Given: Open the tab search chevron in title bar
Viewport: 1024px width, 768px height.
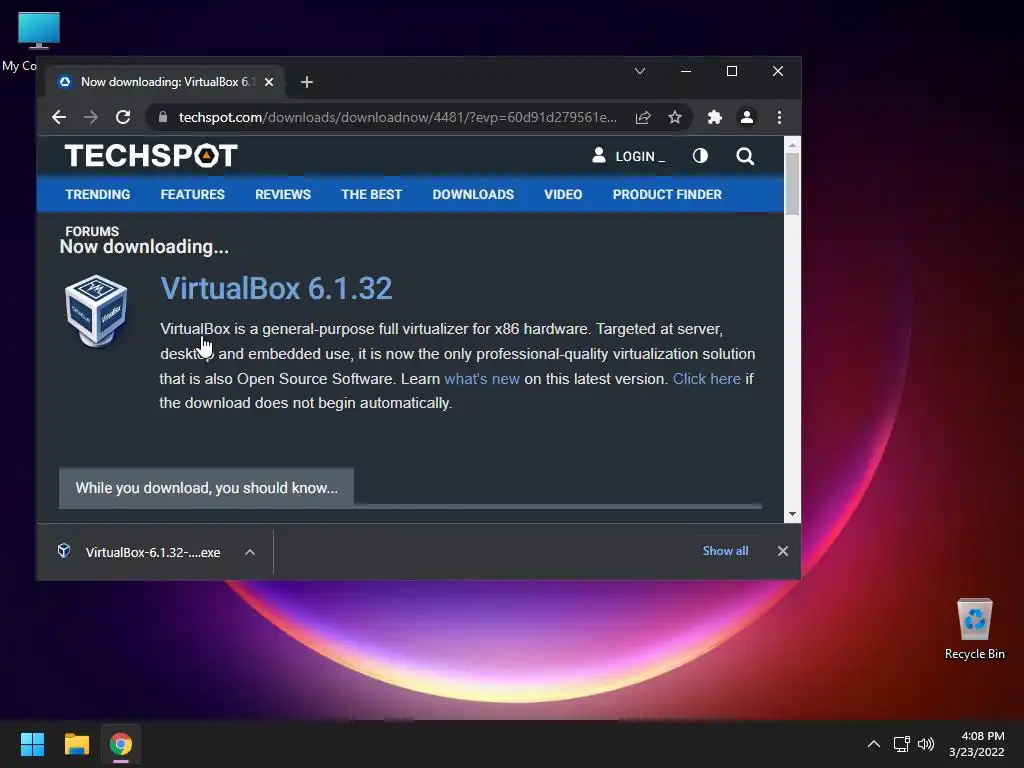Looking at the screenshot, I should (640, 71).
